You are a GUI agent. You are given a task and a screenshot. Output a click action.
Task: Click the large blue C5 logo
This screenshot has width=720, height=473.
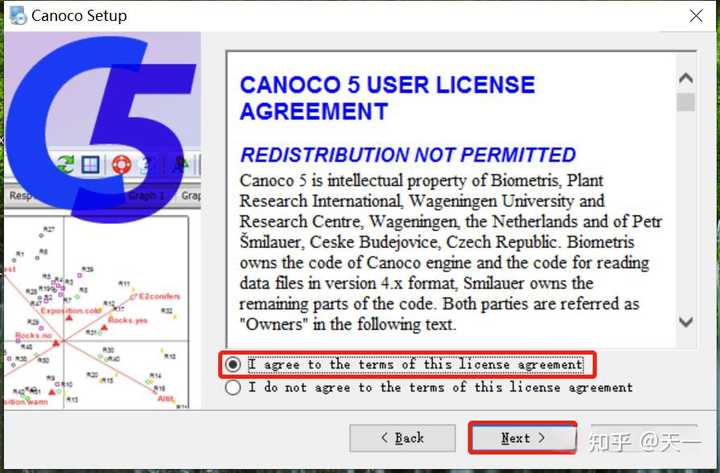tap(99, 129)
